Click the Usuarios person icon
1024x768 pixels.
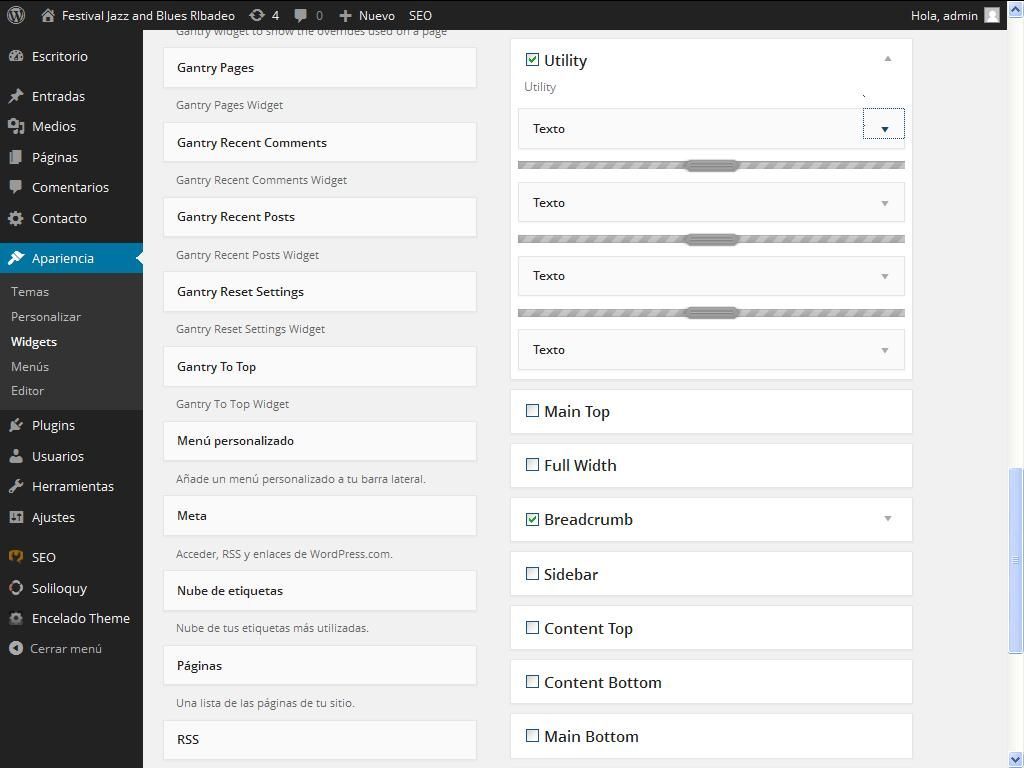[x=16, y=456]
